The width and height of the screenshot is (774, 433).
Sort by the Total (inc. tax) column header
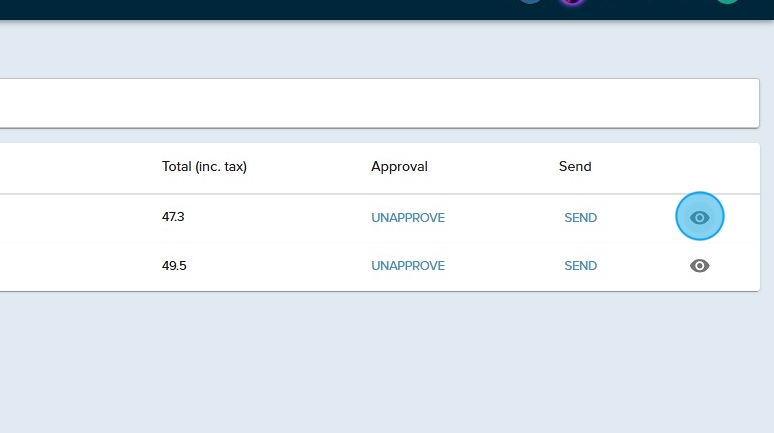point(204,167)
